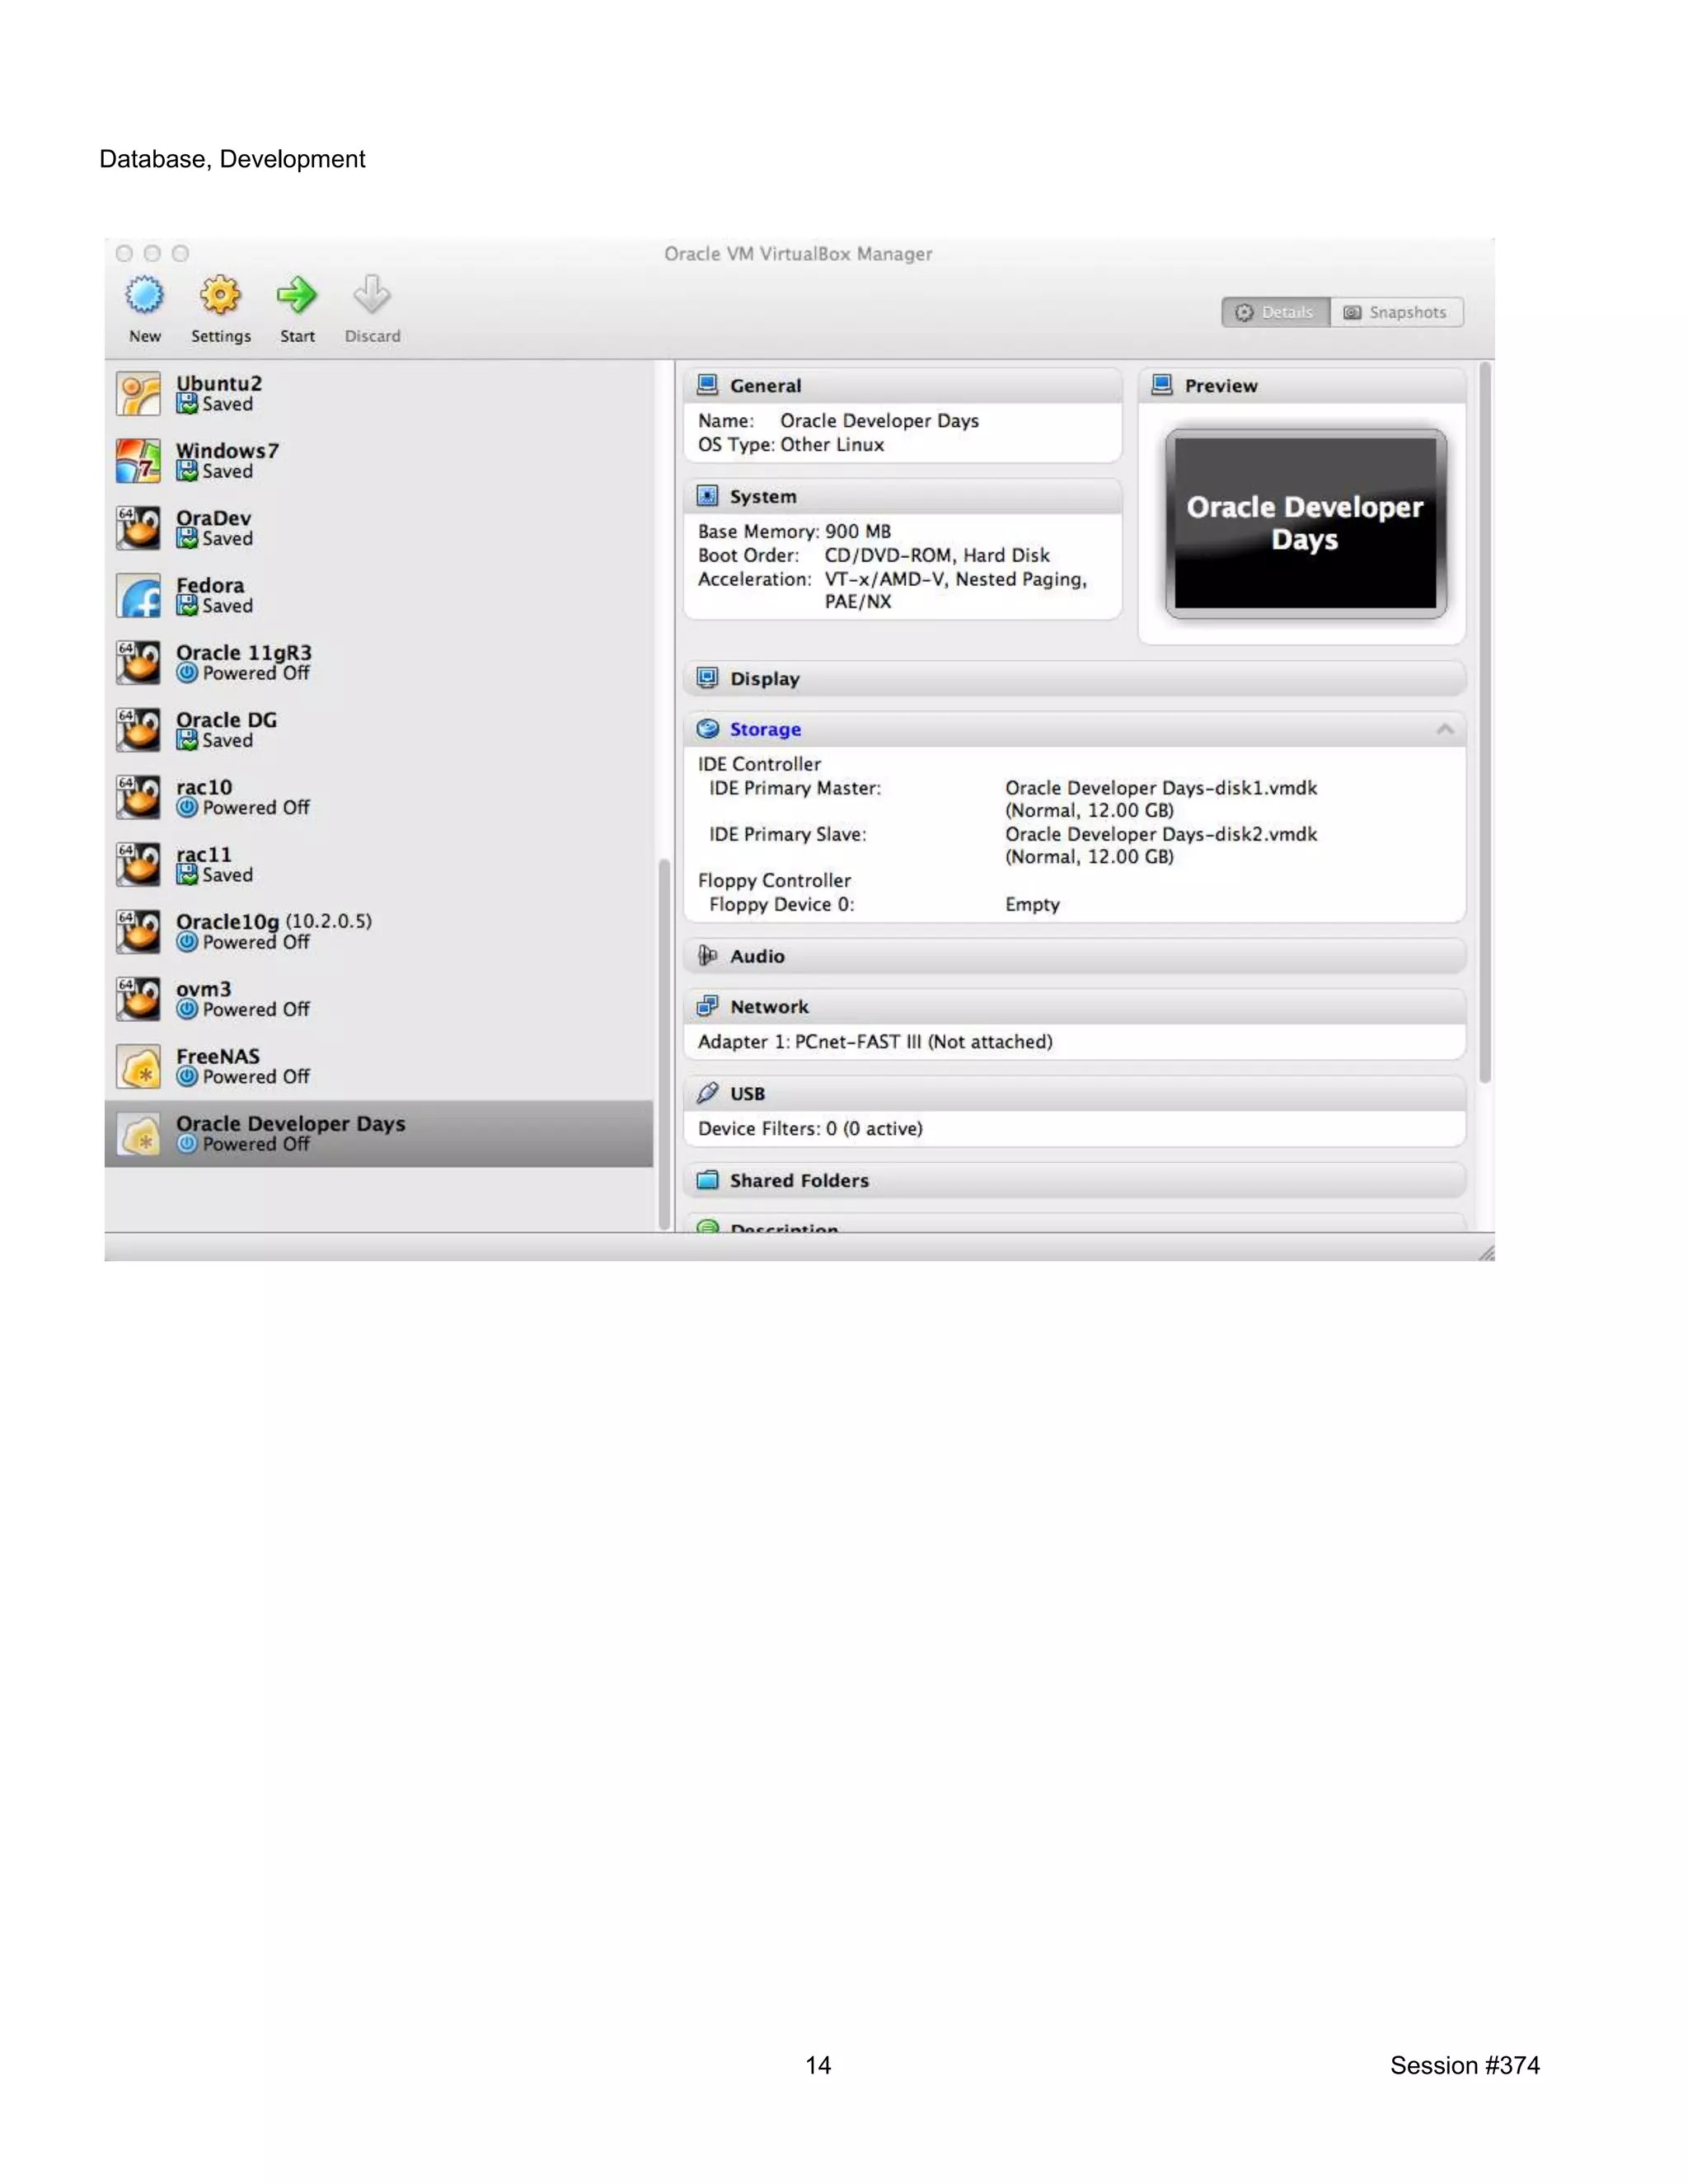Screen dimensions: 1688x2184
Task: Select the OraDev penguin icon
Action: pos(138,528)
